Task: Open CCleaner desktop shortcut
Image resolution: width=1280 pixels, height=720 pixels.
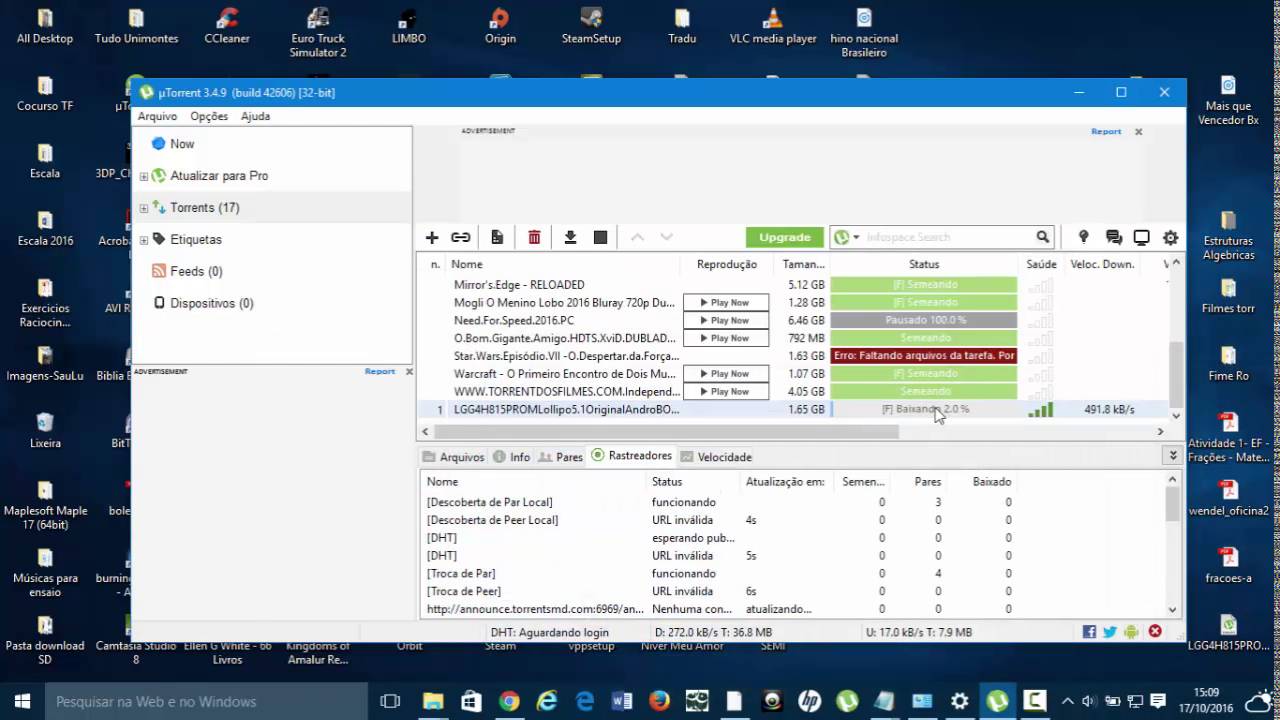Action: click(x=227, y=27)
